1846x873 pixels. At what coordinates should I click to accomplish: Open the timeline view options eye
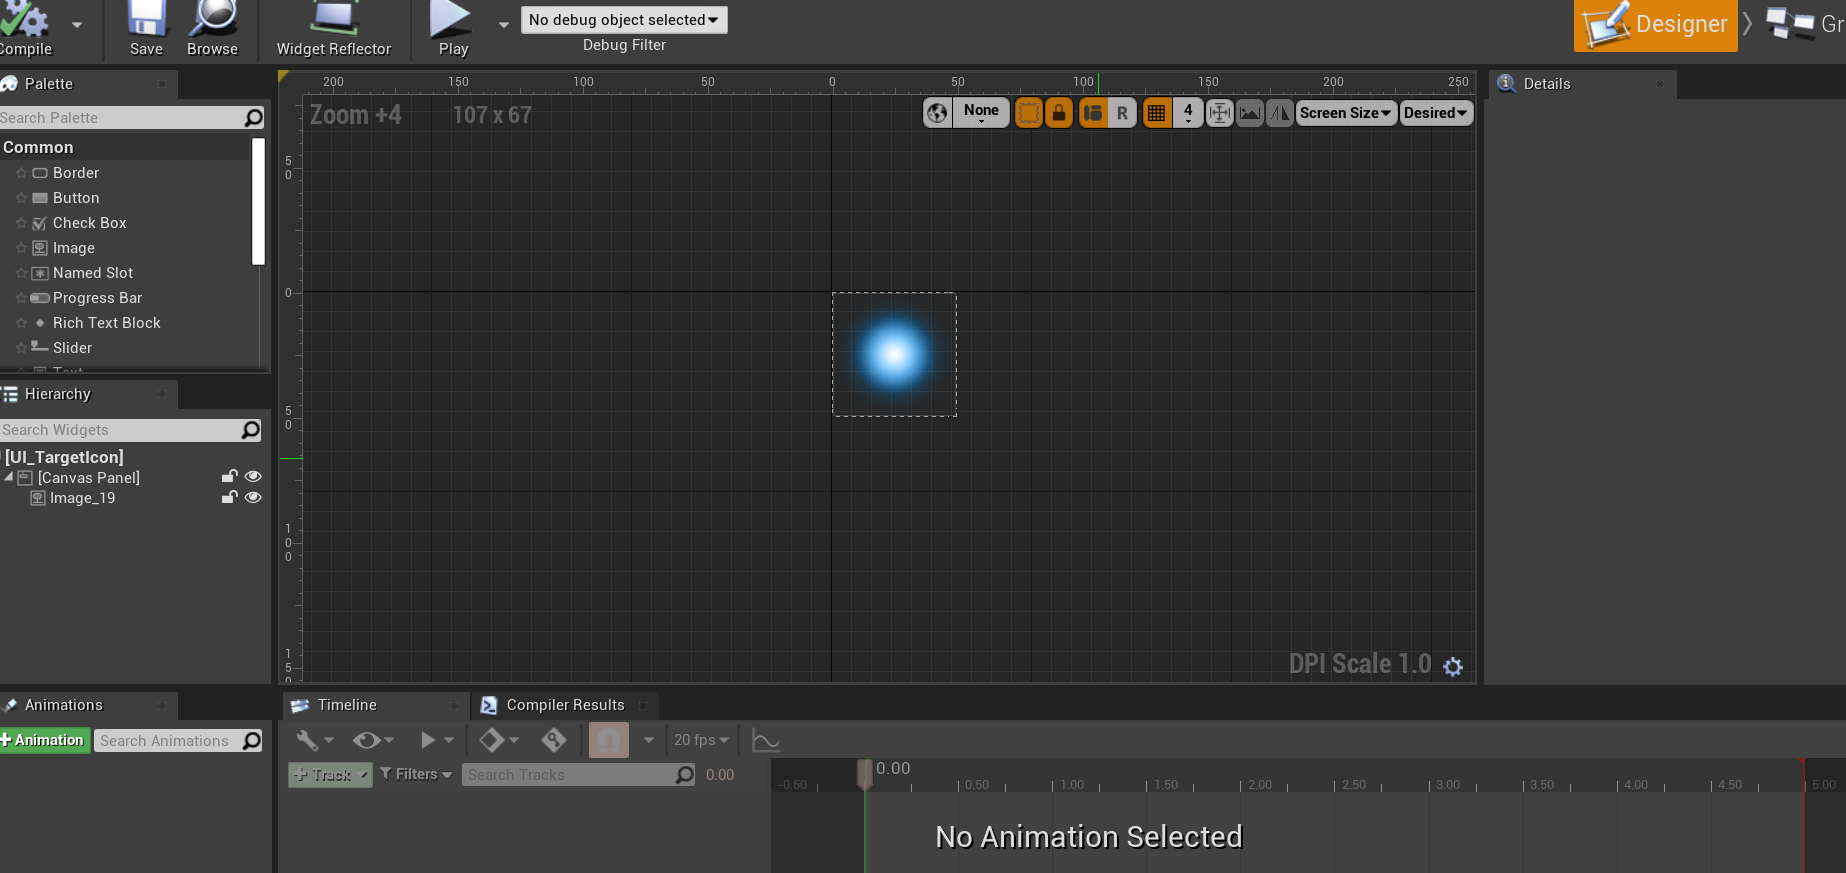(373, 740)
